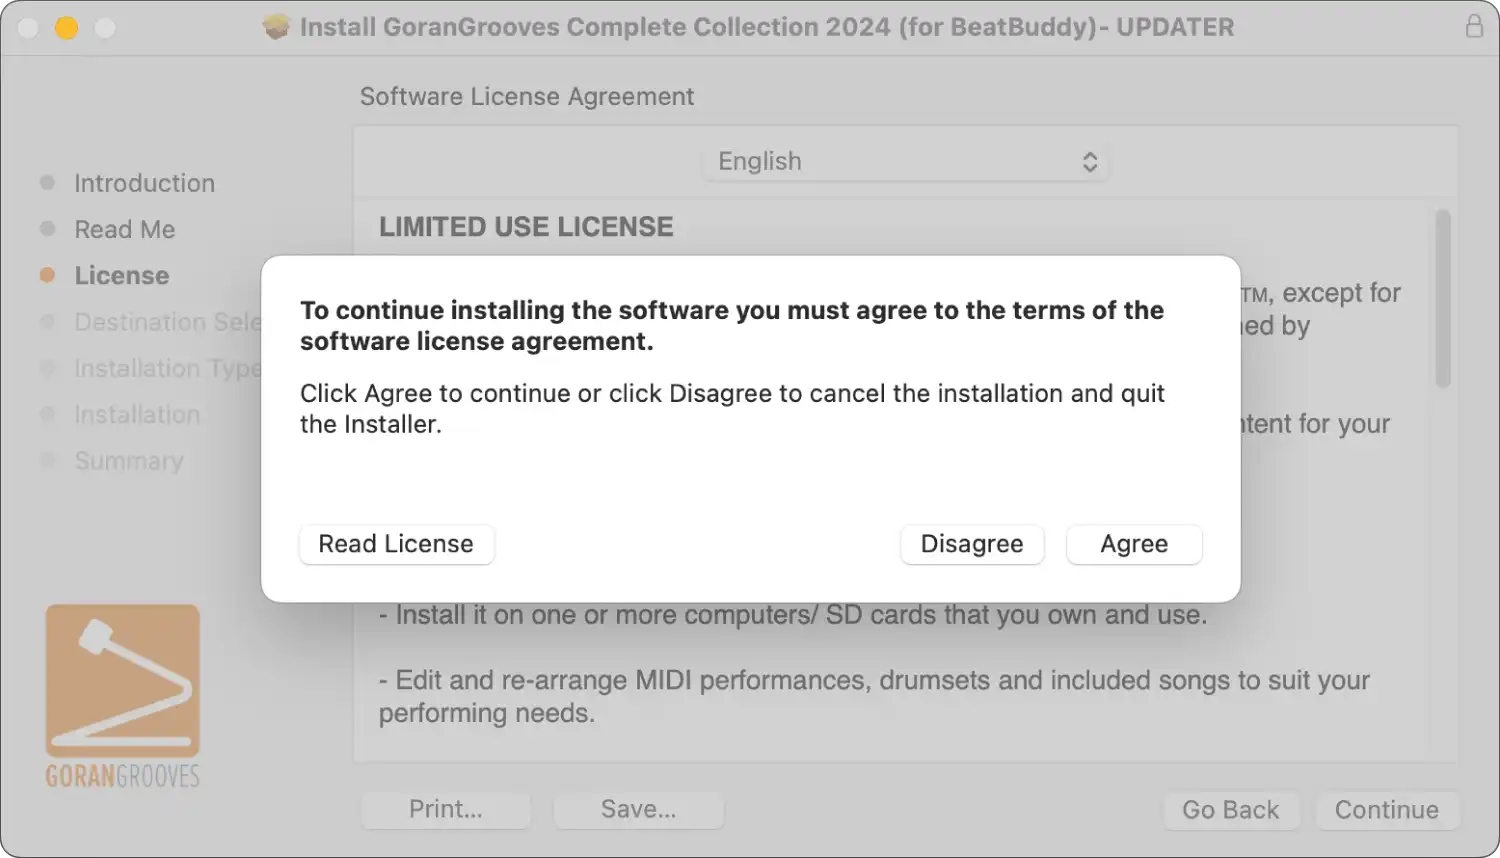
Task: Click the 'Edit and re-arrange MIDI performances' line
Action: point(874,696)
